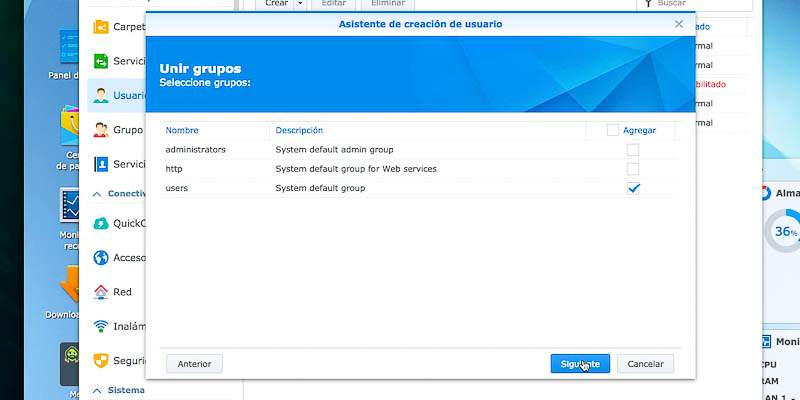Image resolution: width=800 pixels, height=400 pixels.
Task: Click the Grupo label in the sidebar
Action: (128, 130)
